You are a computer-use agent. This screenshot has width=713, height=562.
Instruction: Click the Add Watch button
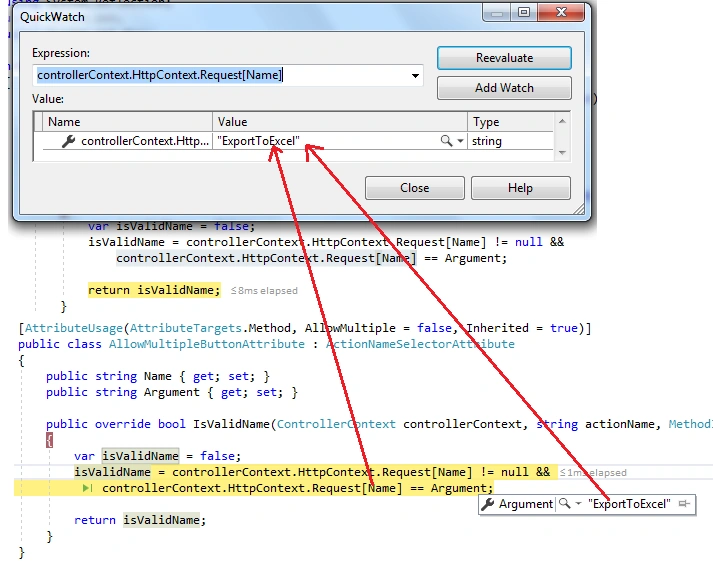(x=504, y=88)
